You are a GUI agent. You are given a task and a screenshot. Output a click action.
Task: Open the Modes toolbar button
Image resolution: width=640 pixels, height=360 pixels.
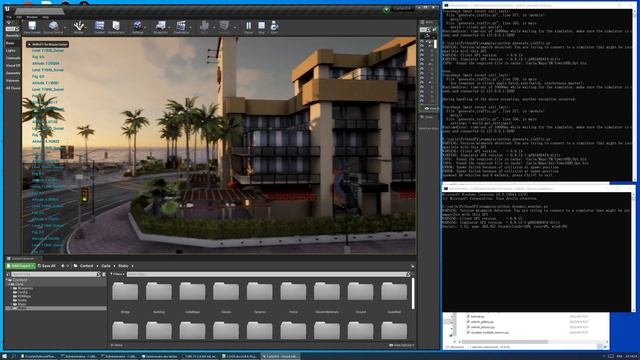click(x=79, y=27)
